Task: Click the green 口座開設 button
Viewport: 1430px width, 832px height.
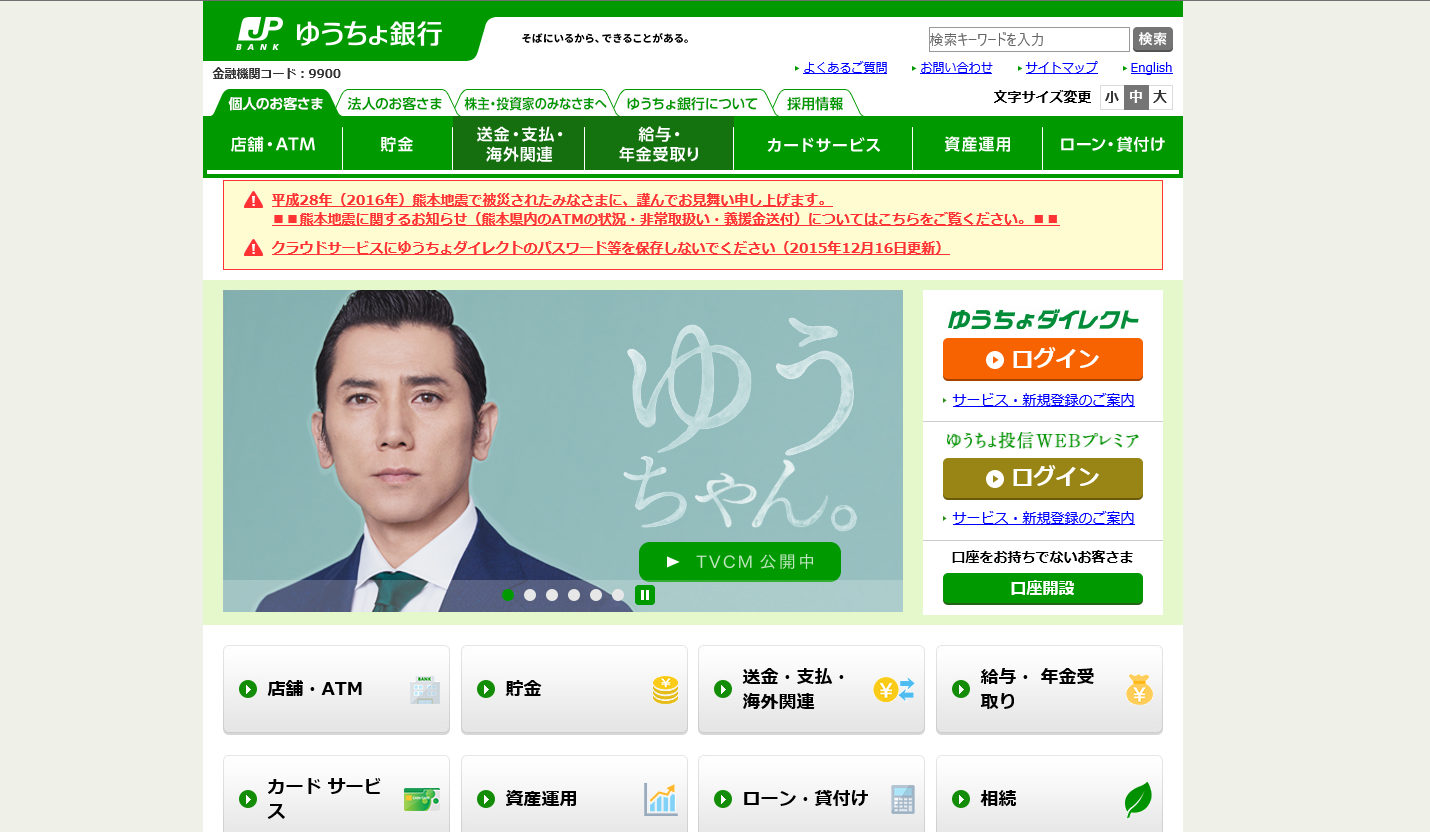Action: pos(1043,589)
